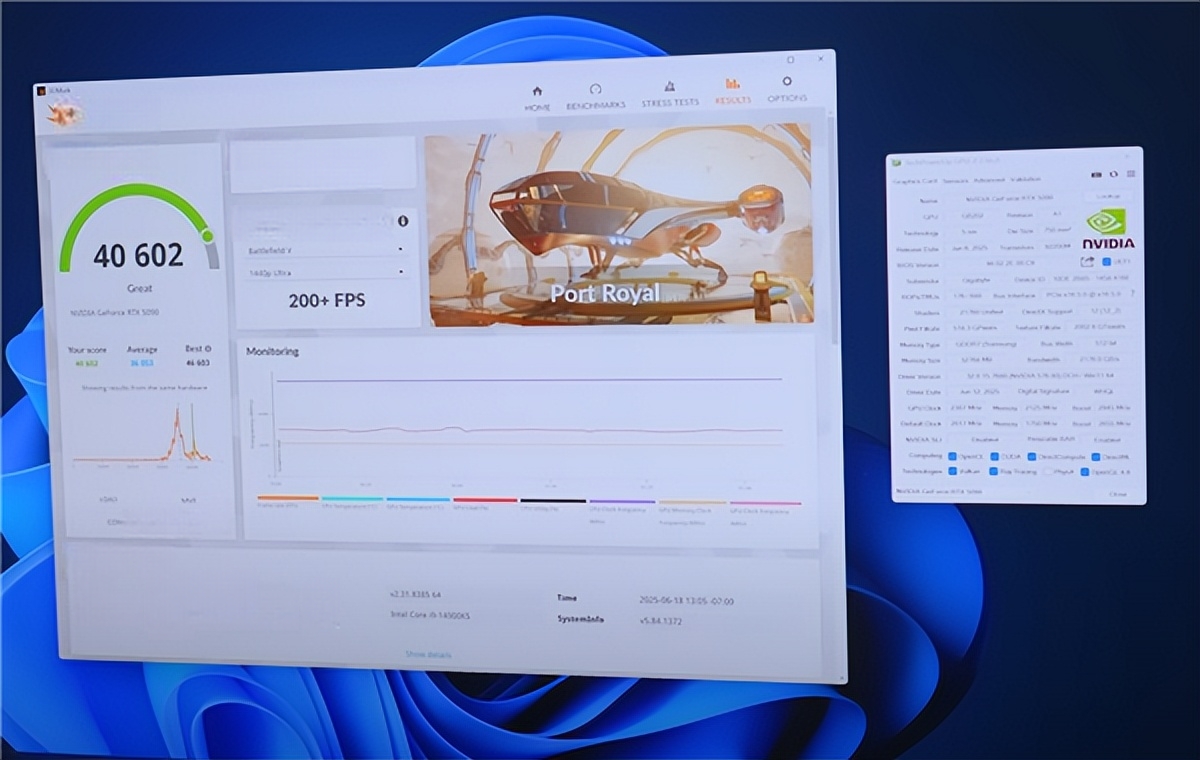This screenshot has width=1200, height=760.
Task: Click the Close button in GPU-Z
Action: (x=1117, y=492)
